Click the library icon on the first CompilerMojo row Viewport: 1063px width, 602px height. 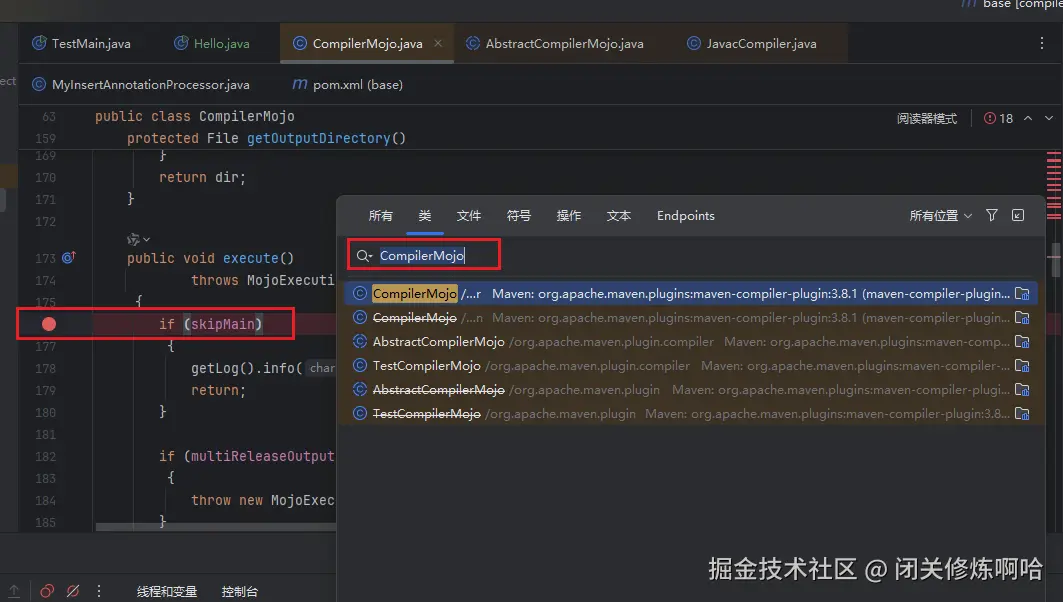tap(1022, 294)
